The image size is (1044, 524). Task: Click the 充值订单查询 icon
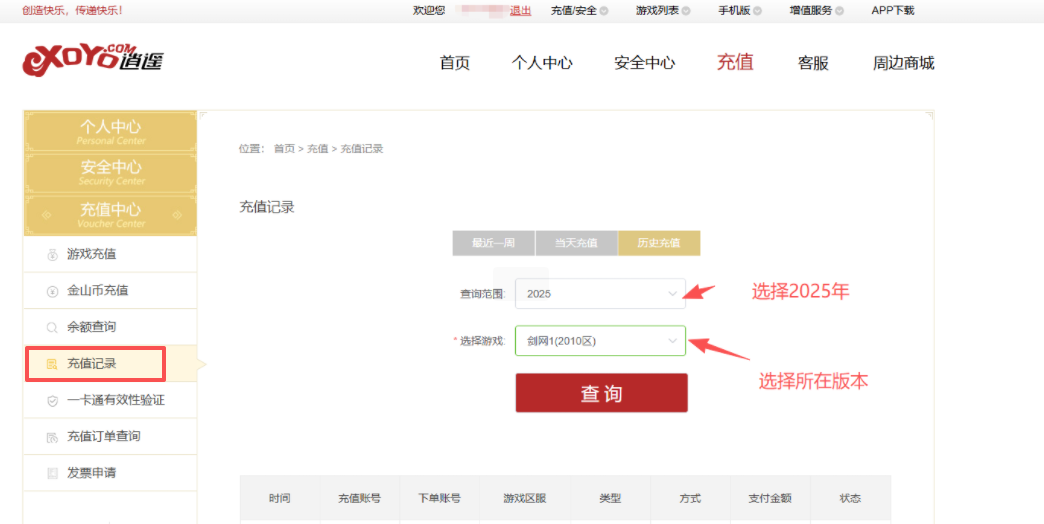pos(52,437)
